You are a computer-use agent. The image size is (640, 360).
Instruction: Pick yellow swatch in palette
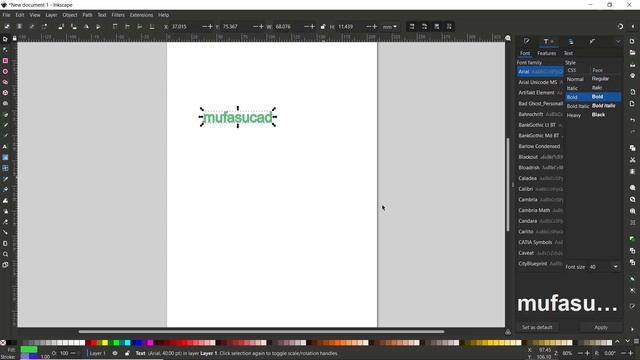(105, 342)
